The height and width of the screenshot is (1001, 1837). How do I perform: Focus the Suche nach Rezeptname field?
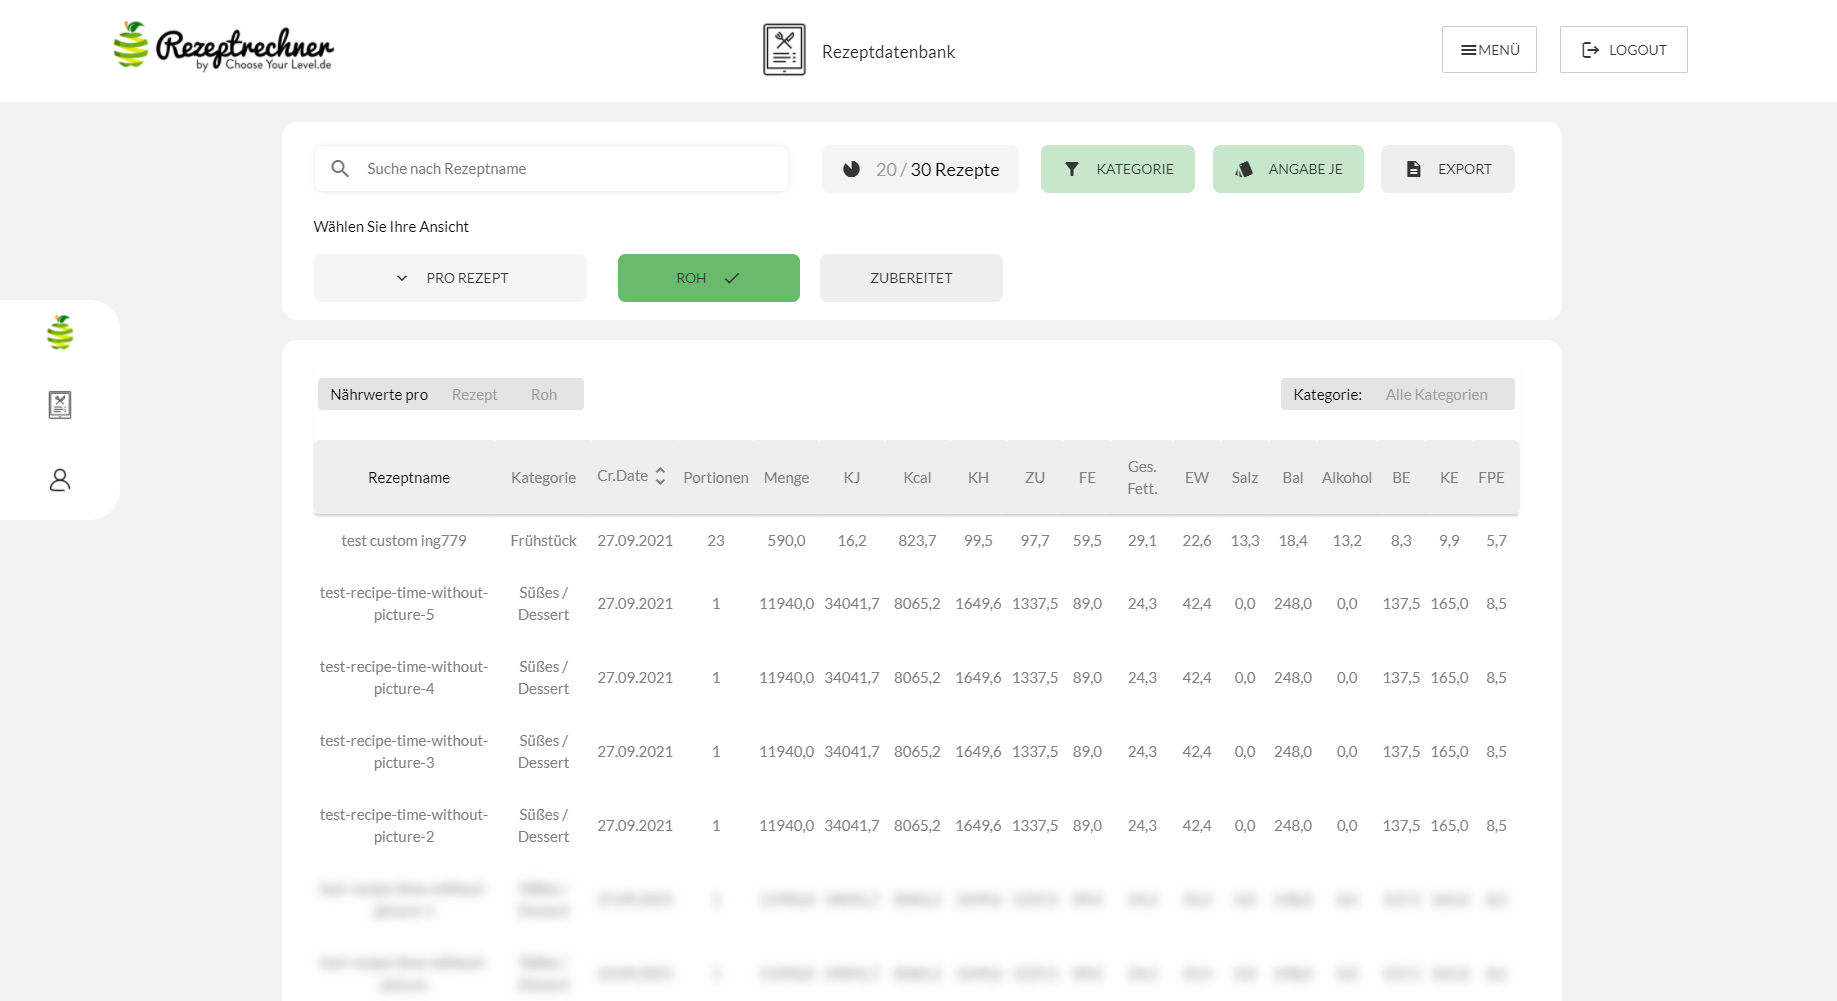click(551, 169)
